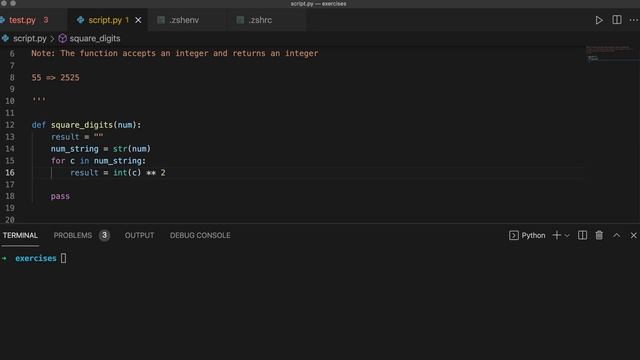Close the script.py tab

138,20
